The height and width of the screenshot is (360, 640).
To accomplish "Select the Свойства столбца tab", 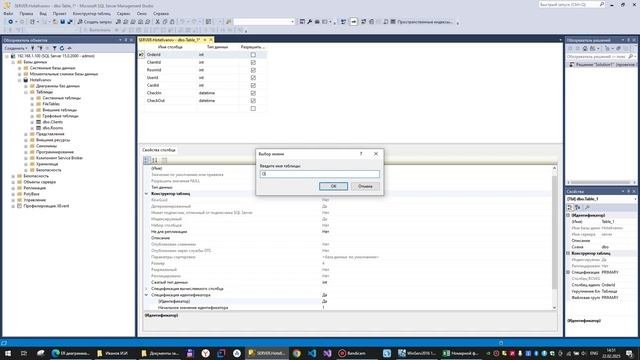I will tap(159, 150).
